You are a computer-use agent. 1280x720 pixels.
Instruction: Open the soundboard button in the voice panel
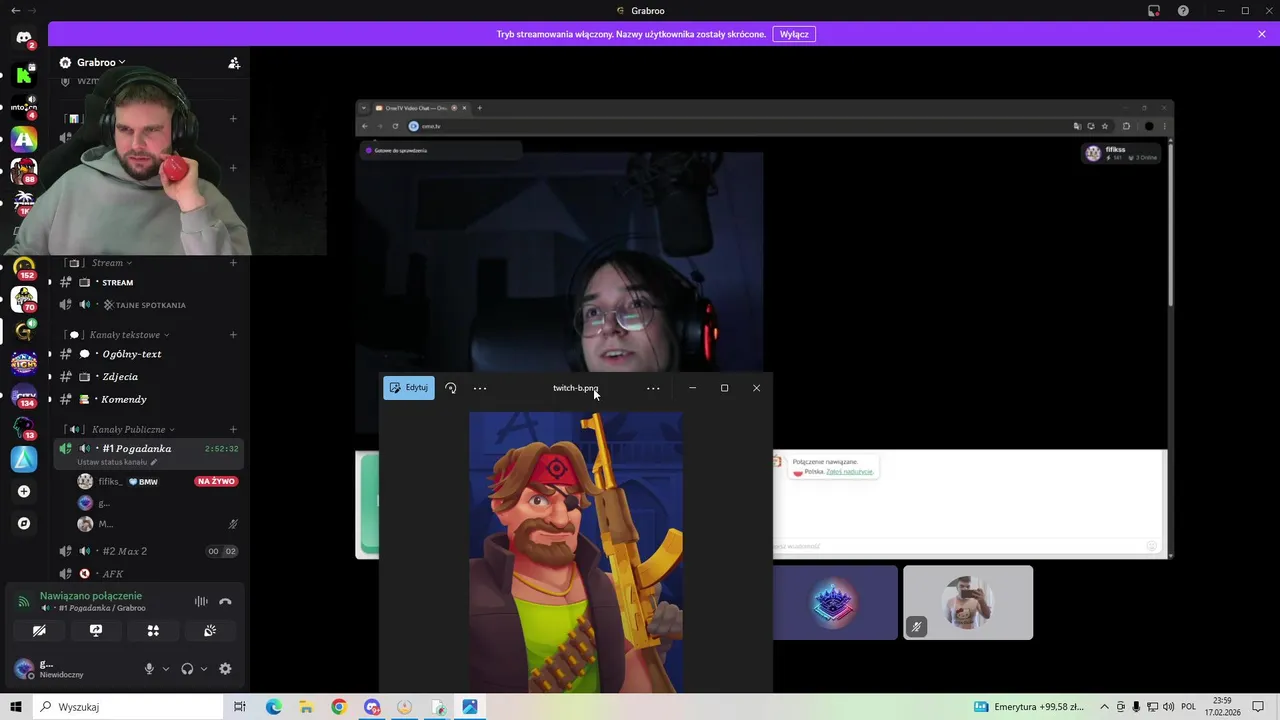click(x=210, y=631)
